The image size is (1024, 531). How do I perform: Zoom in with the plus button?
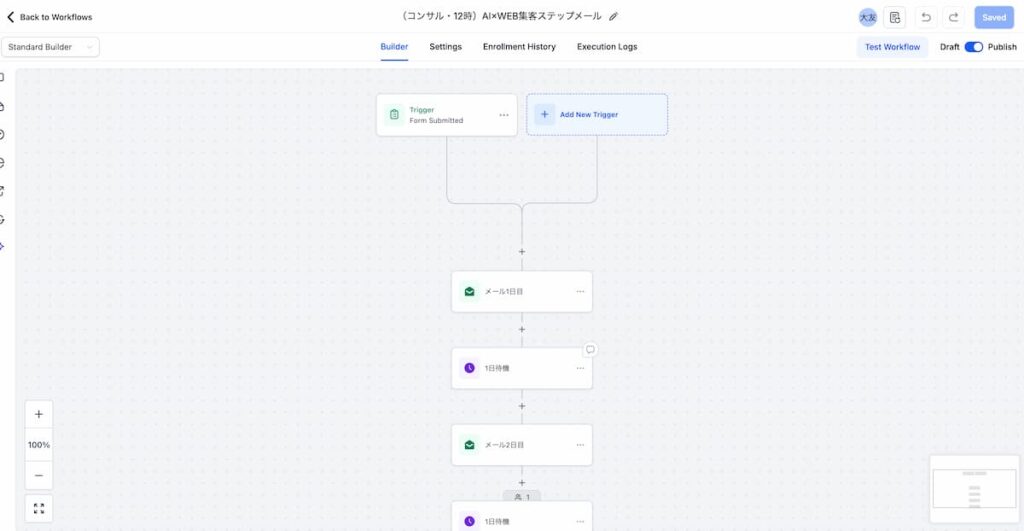click(x=39, y=414)
